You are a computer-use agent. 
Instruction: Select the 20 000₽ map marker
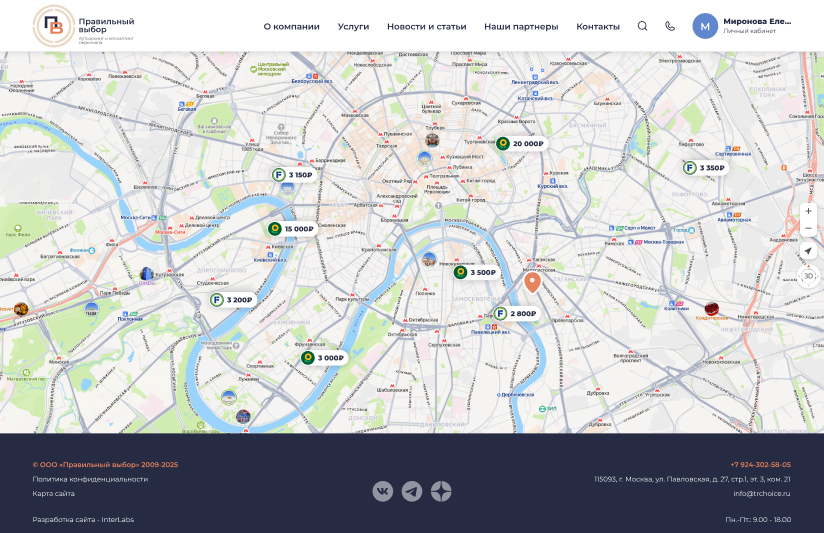coord(521,144)
